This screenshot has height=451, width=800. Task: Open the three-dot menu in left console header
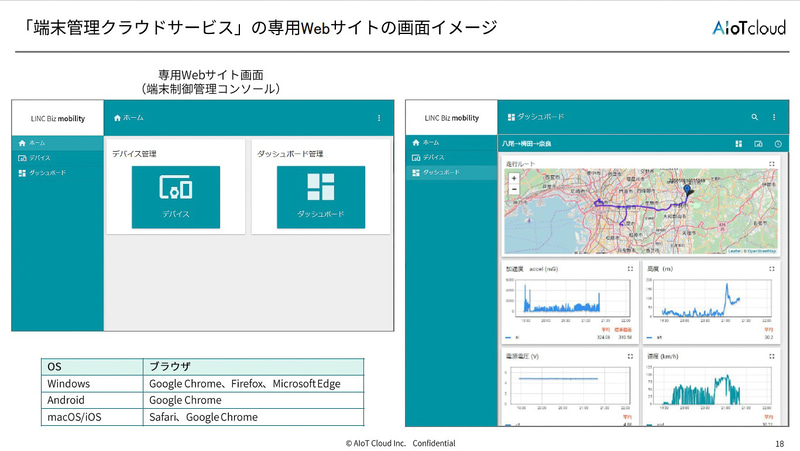pyautogui.click(x=379, y=118)
